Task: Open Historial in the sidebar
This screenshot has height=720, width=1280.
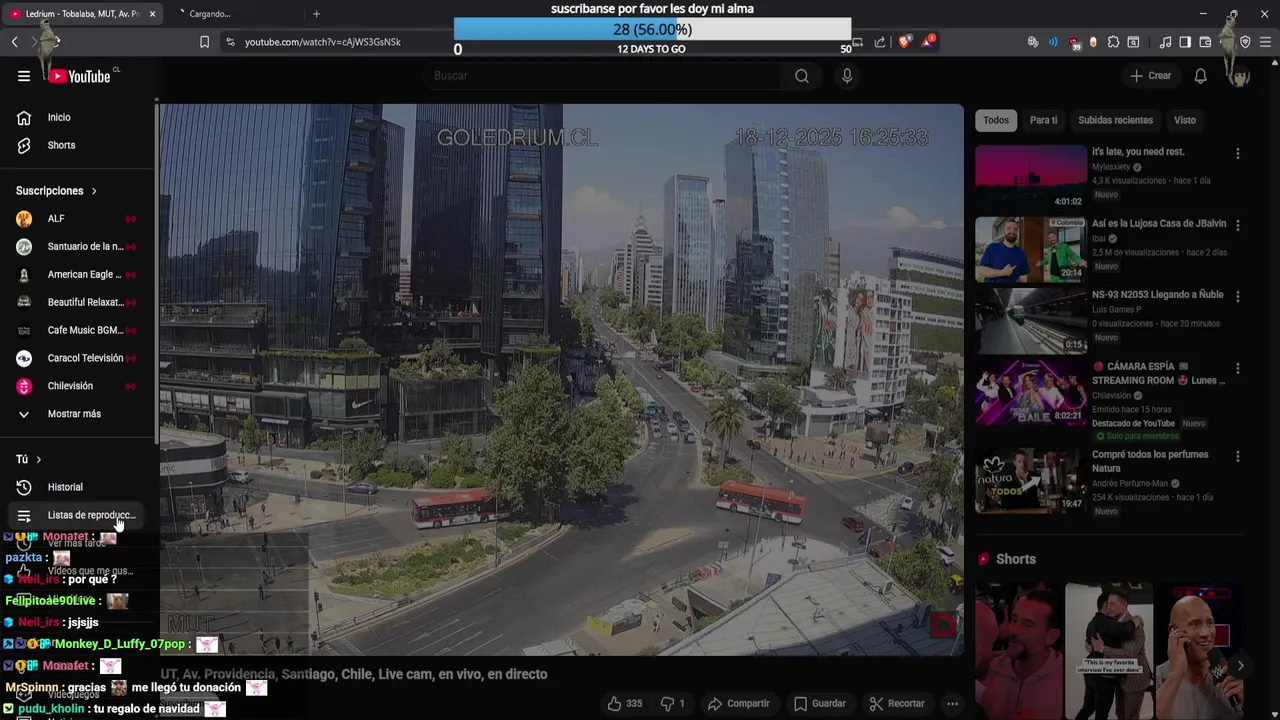Action: [x=78, y=487]
